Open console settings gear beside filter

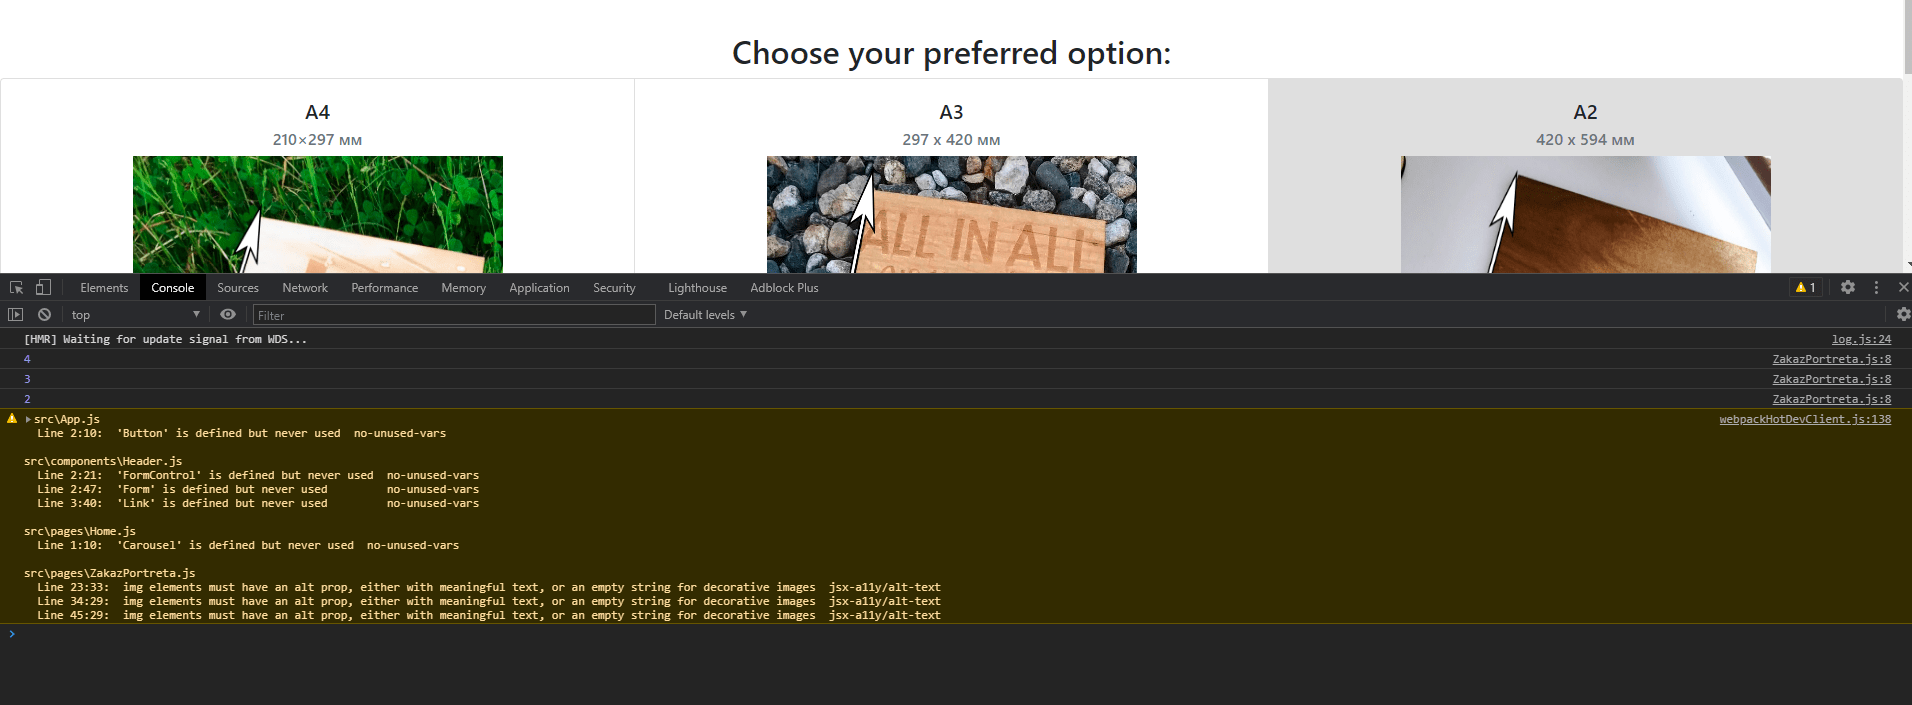[x=1903, y=314]
